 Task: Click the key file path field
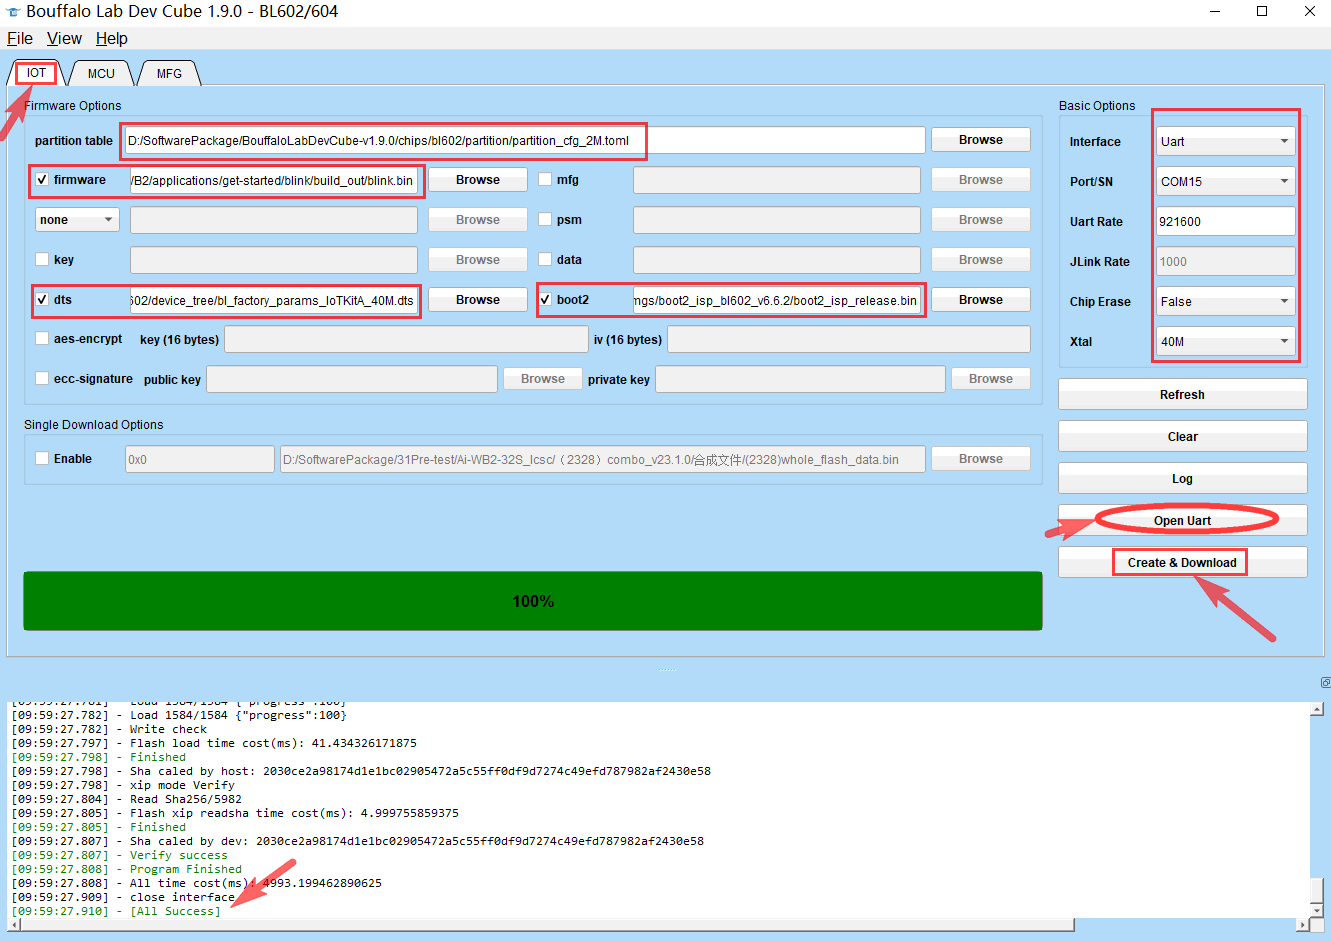click(x=274, y=260)
